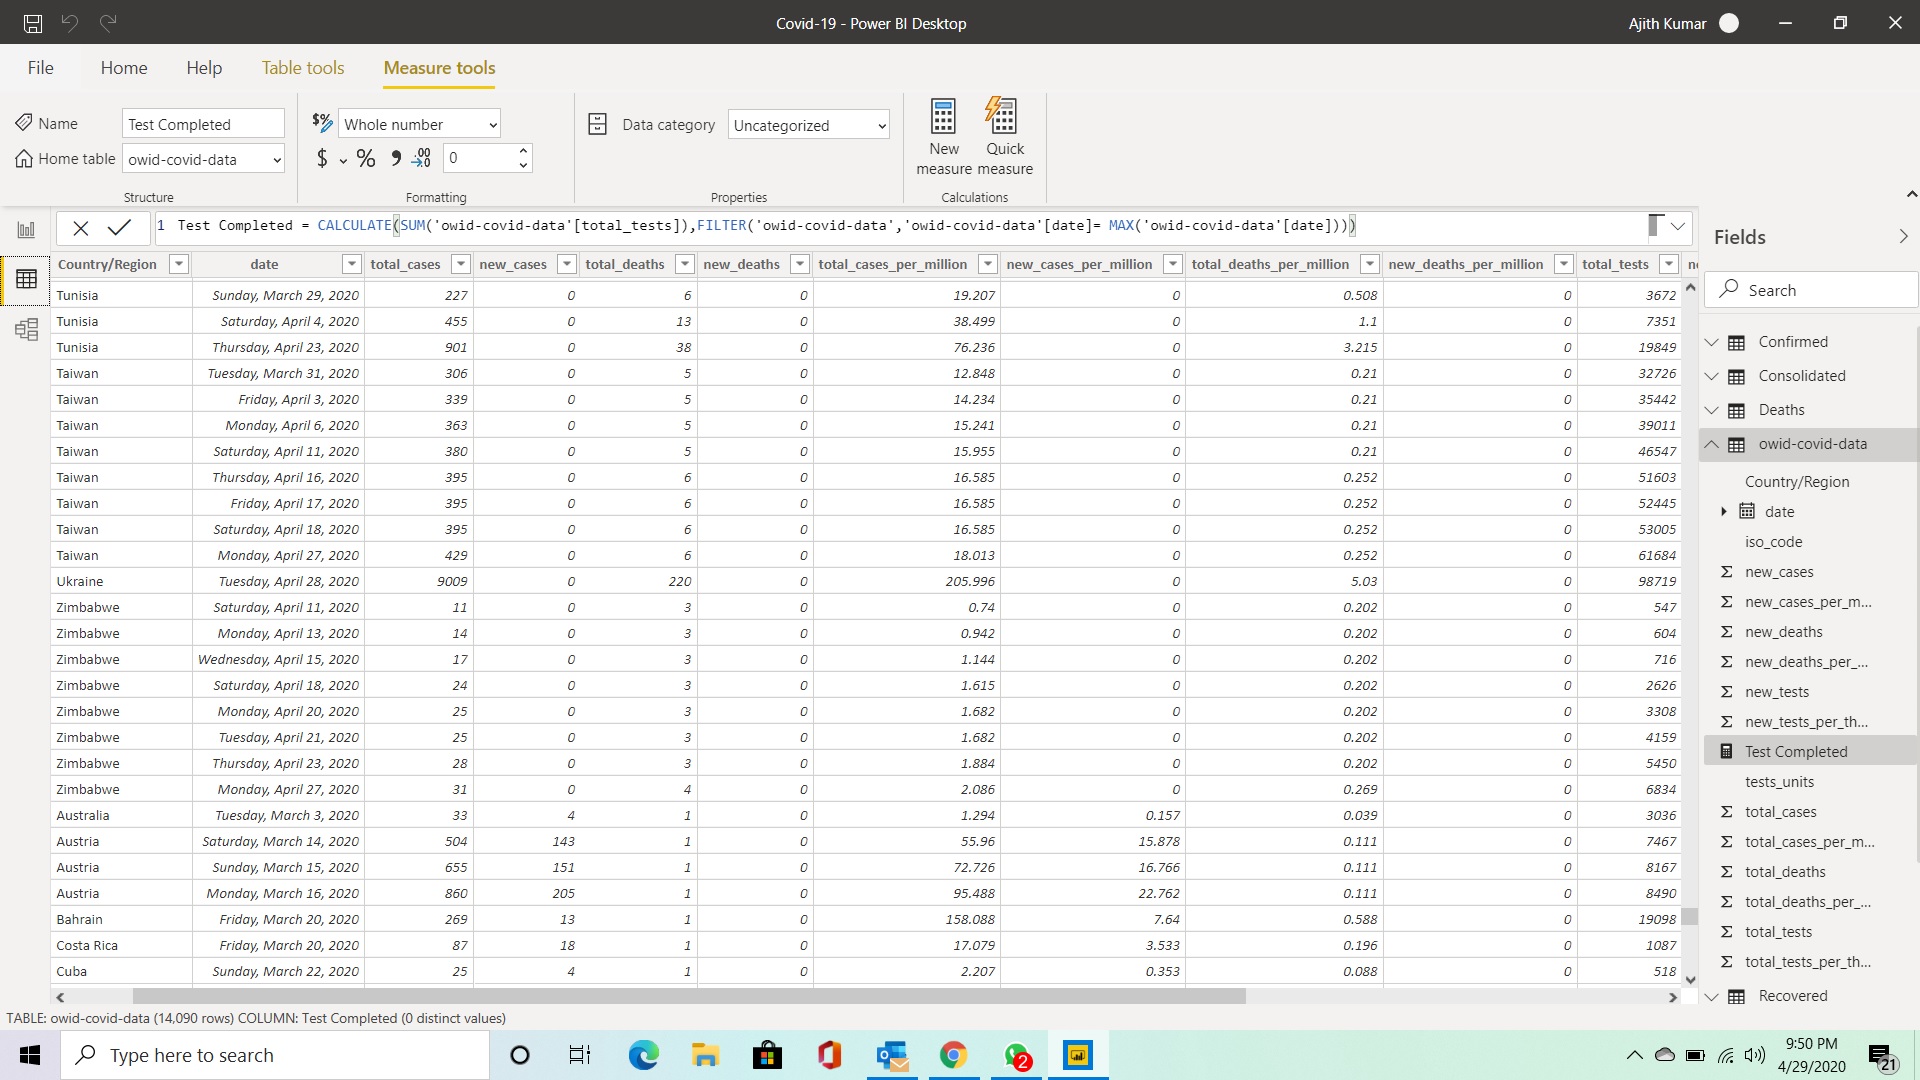Click the horizontal scrollbar thumb
This screenshot has width=1920, height=1080.
coord(689,996)
